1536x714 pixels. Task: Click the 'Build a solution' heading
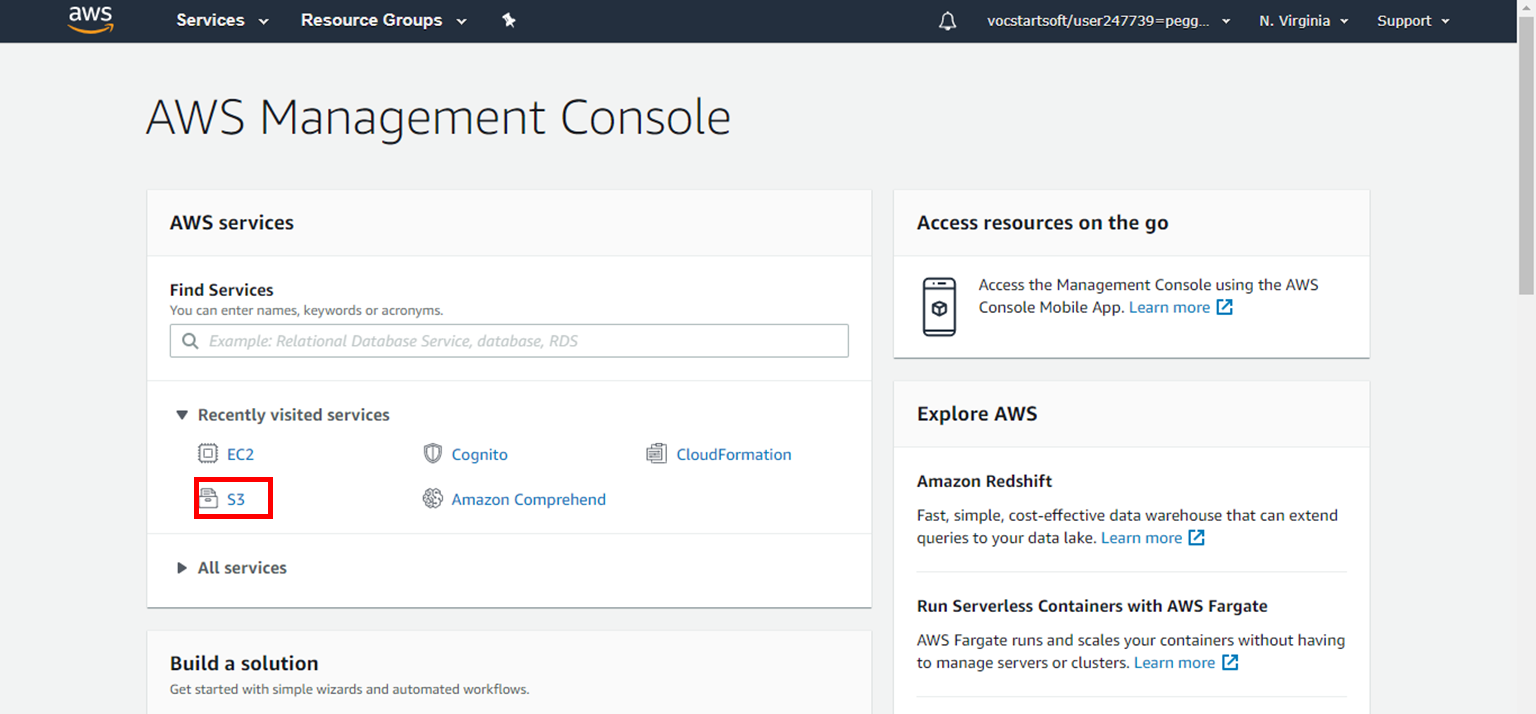[x=244, y=663]
